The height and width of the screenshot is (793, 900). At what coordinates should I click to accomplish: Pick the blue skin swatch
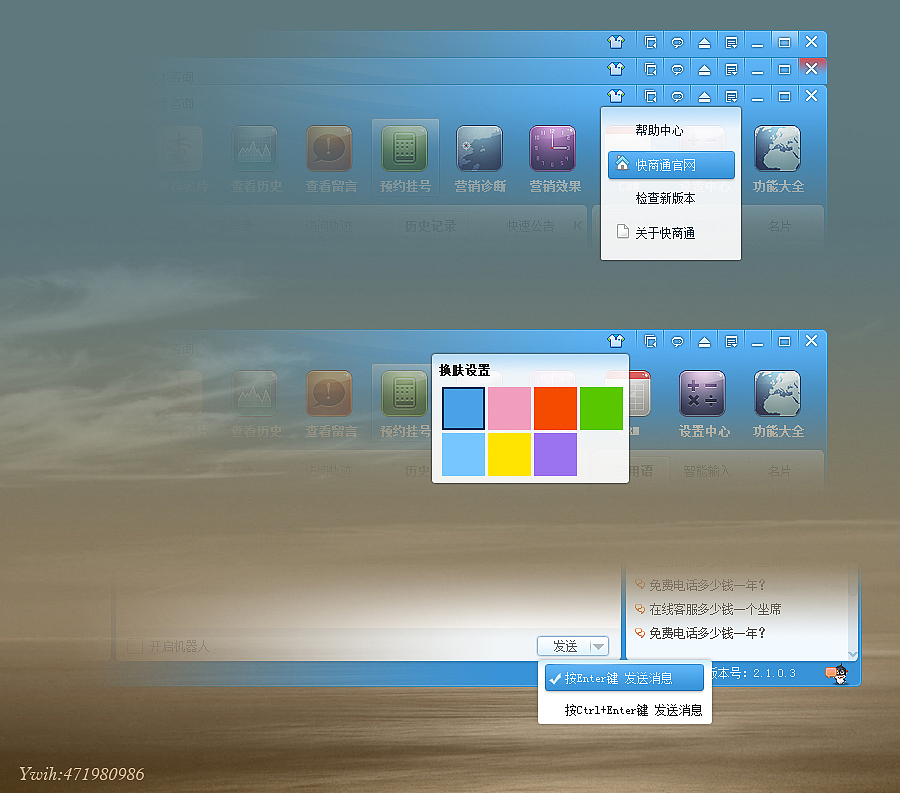pyautogui.click(x=463, y=409)
